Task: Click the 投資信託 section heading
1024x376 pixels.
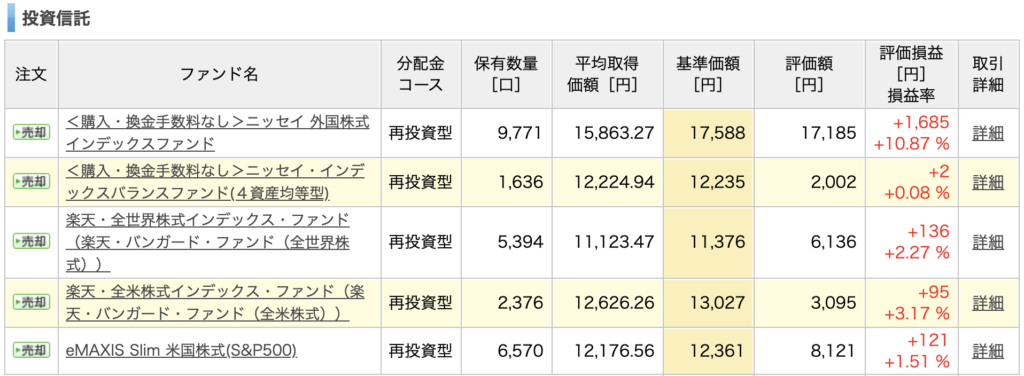Action: pos(56,18)
